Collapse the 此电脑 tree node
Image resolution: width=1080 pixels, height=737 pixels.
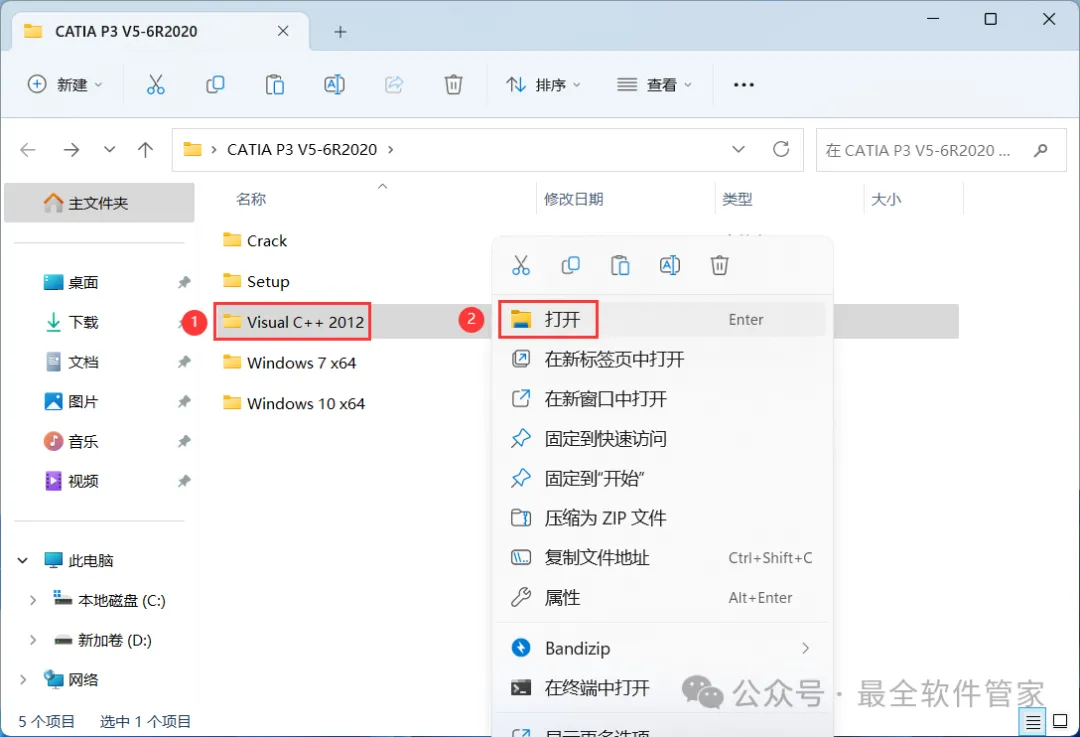pos(23,561)
